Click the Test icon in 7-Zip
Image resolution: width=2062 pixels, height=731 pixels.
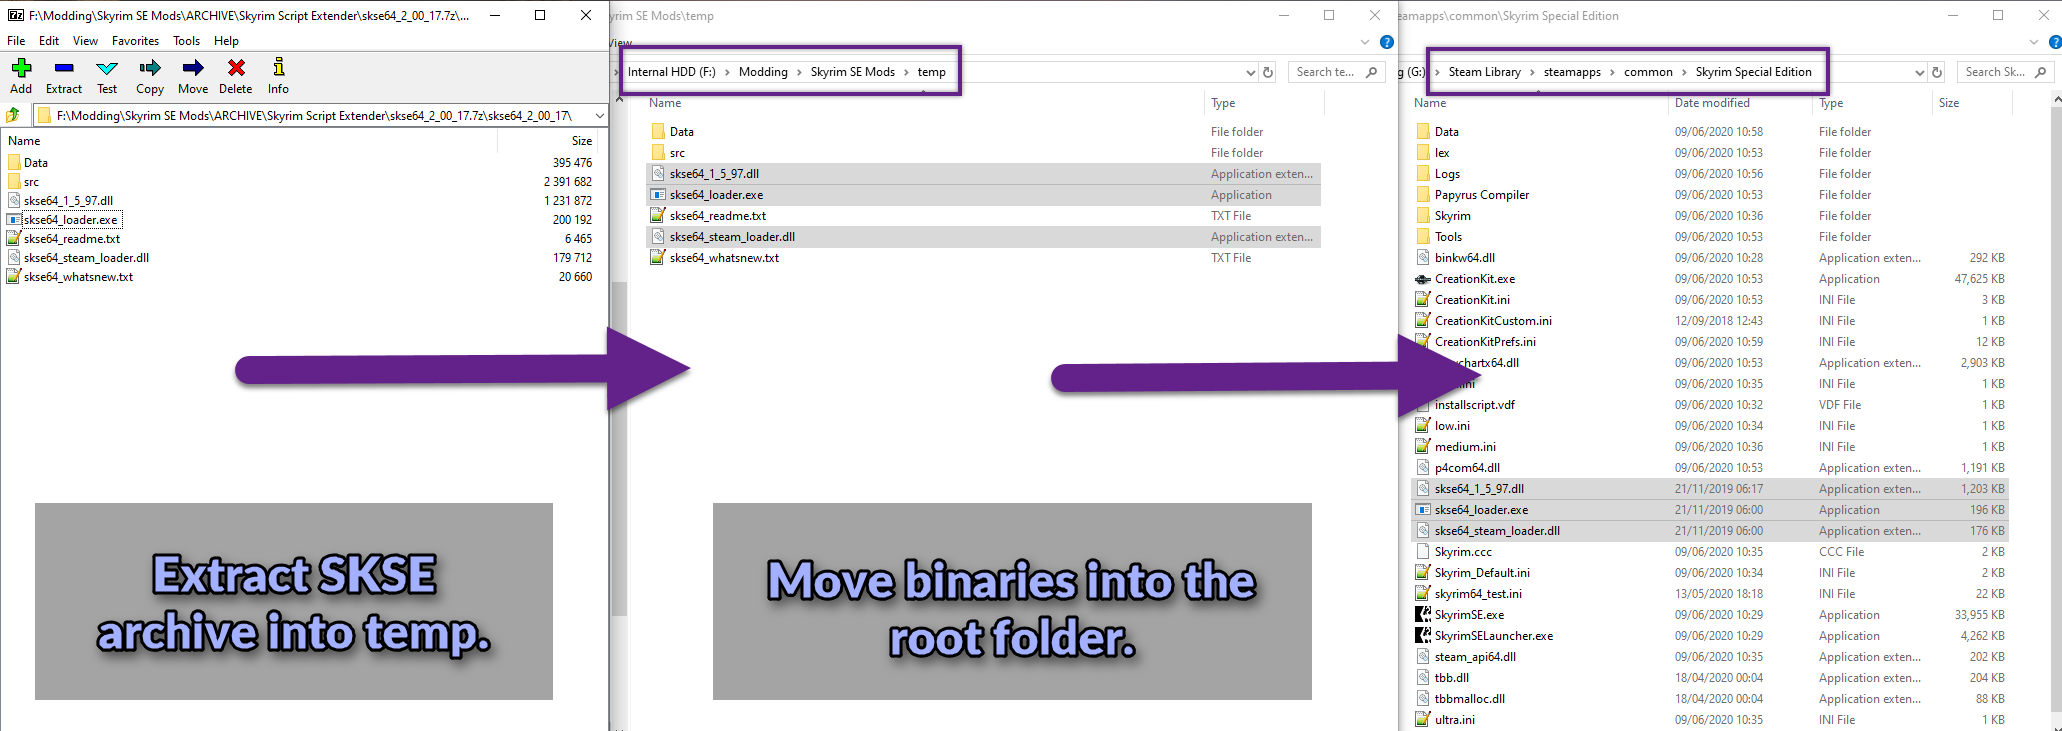107,68
